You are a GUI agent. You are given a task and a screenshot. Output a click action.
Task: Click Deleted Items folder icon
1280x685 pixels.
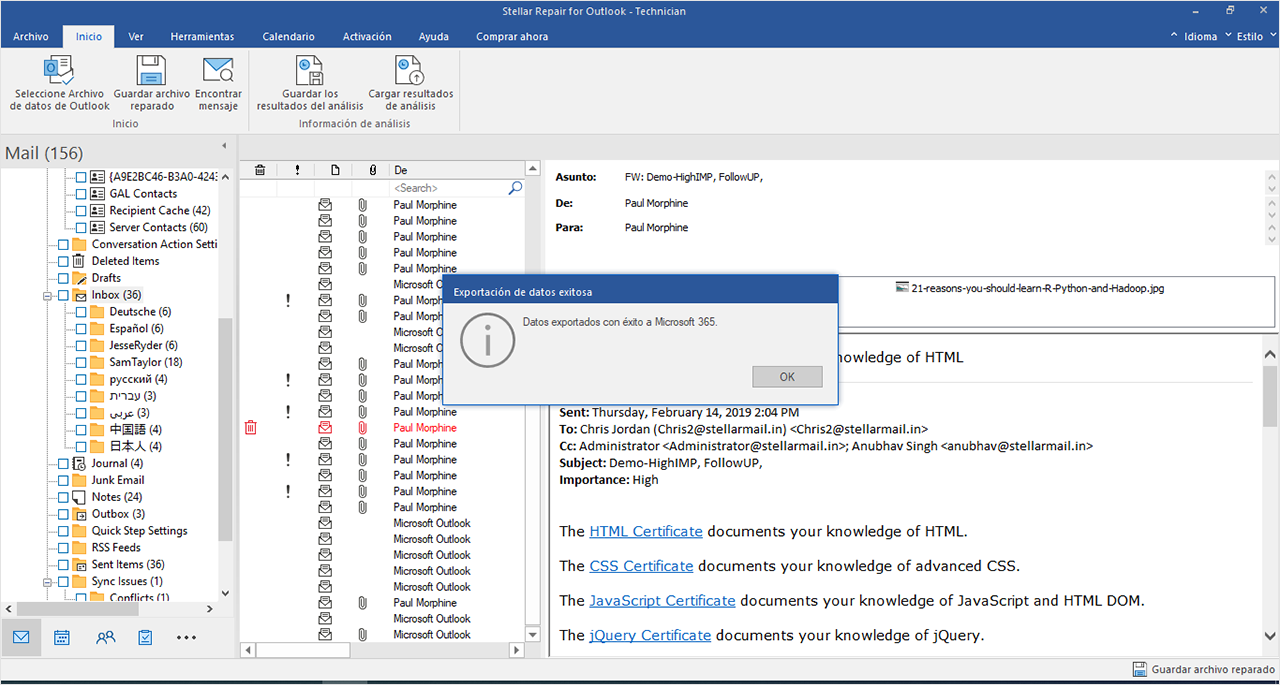tap(79, 261)
